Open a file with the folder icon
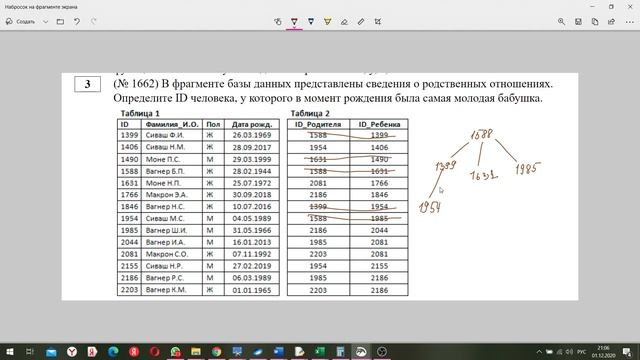The height and width of the screenshot is (360, 640). 60,21
